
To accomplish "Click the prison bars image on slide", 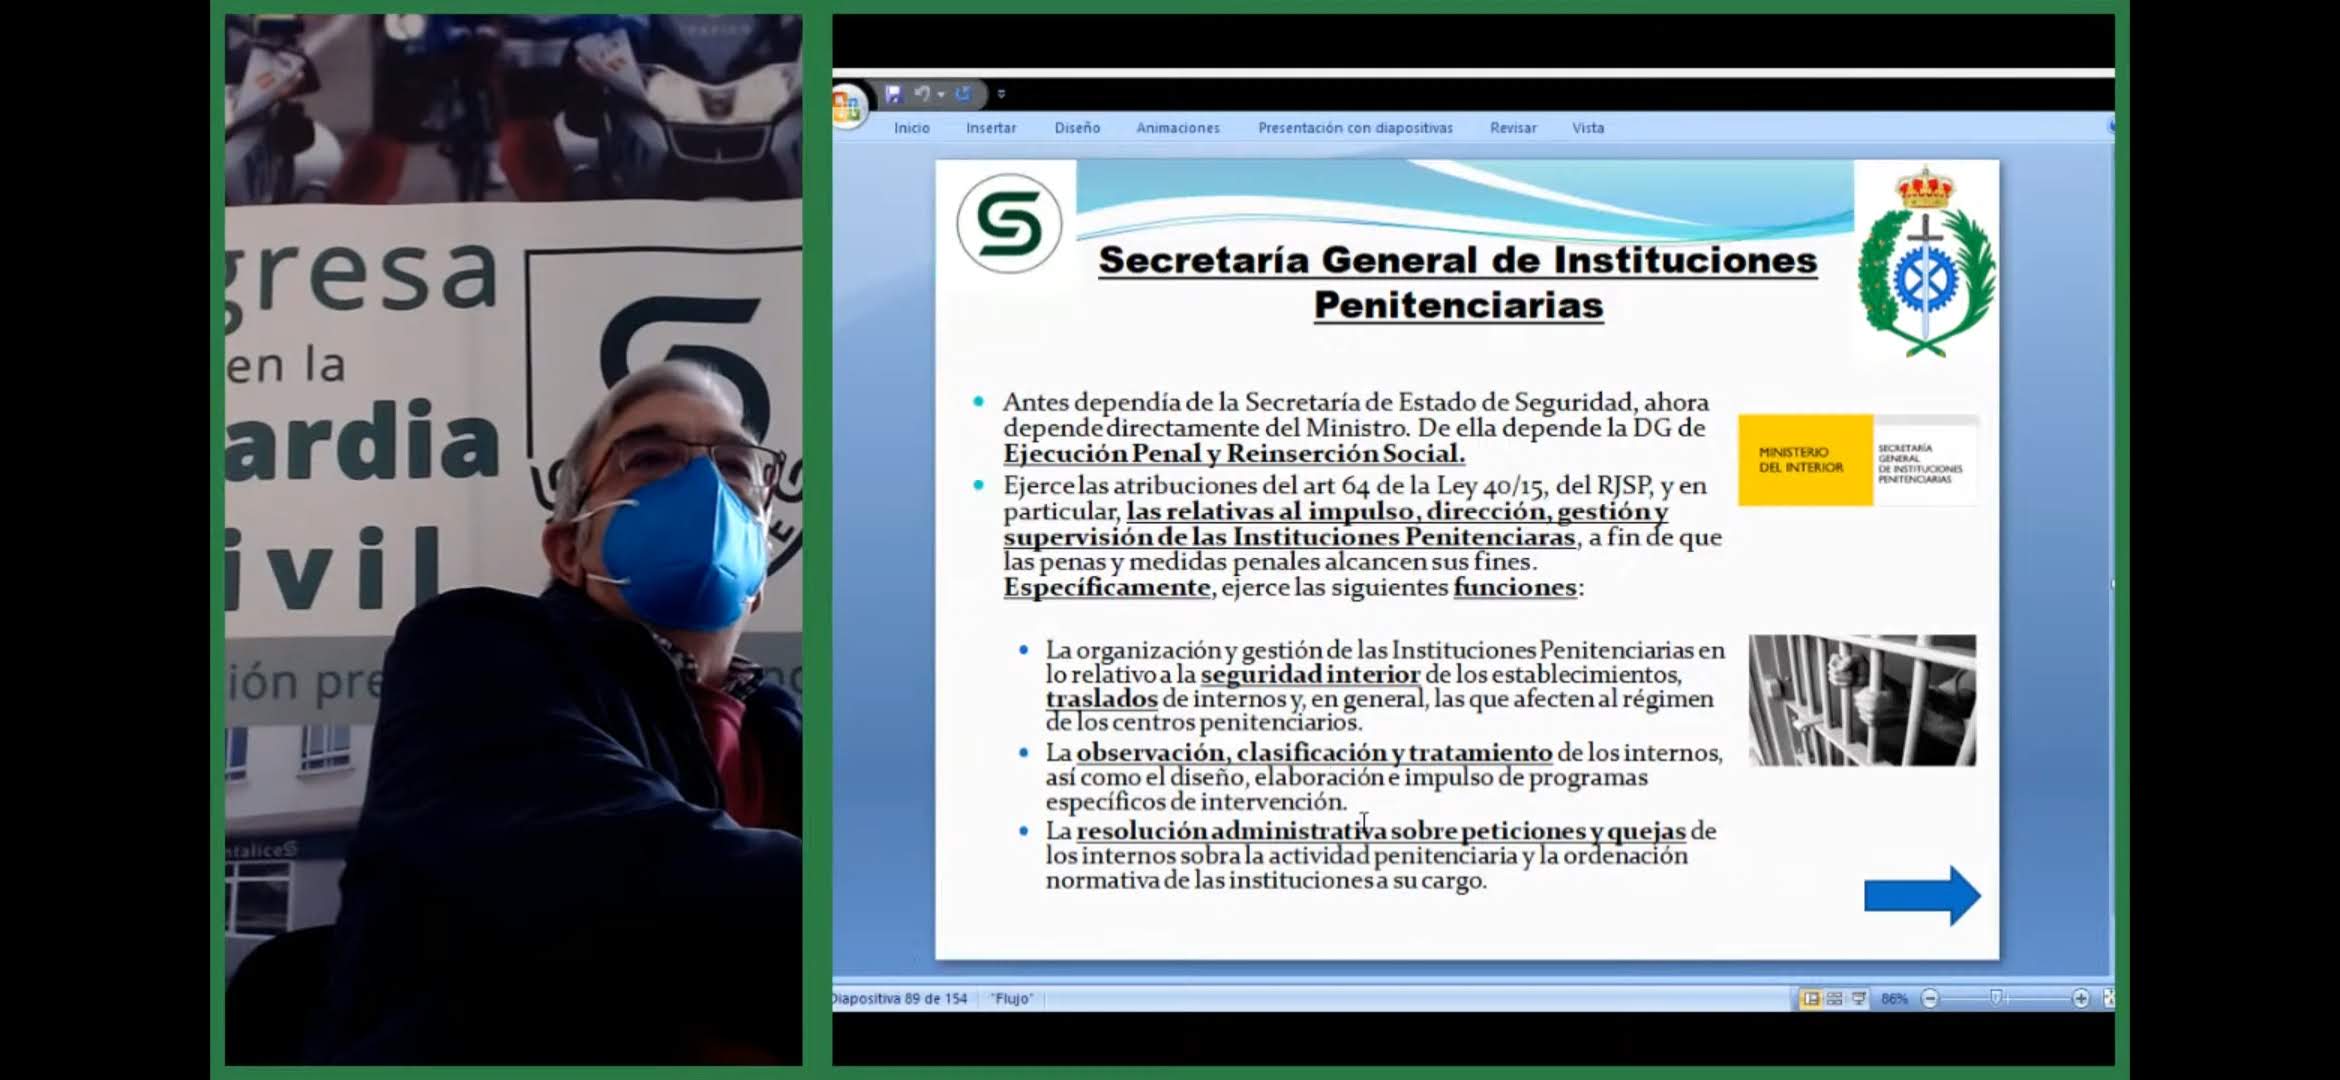I will coord(1862,700).
